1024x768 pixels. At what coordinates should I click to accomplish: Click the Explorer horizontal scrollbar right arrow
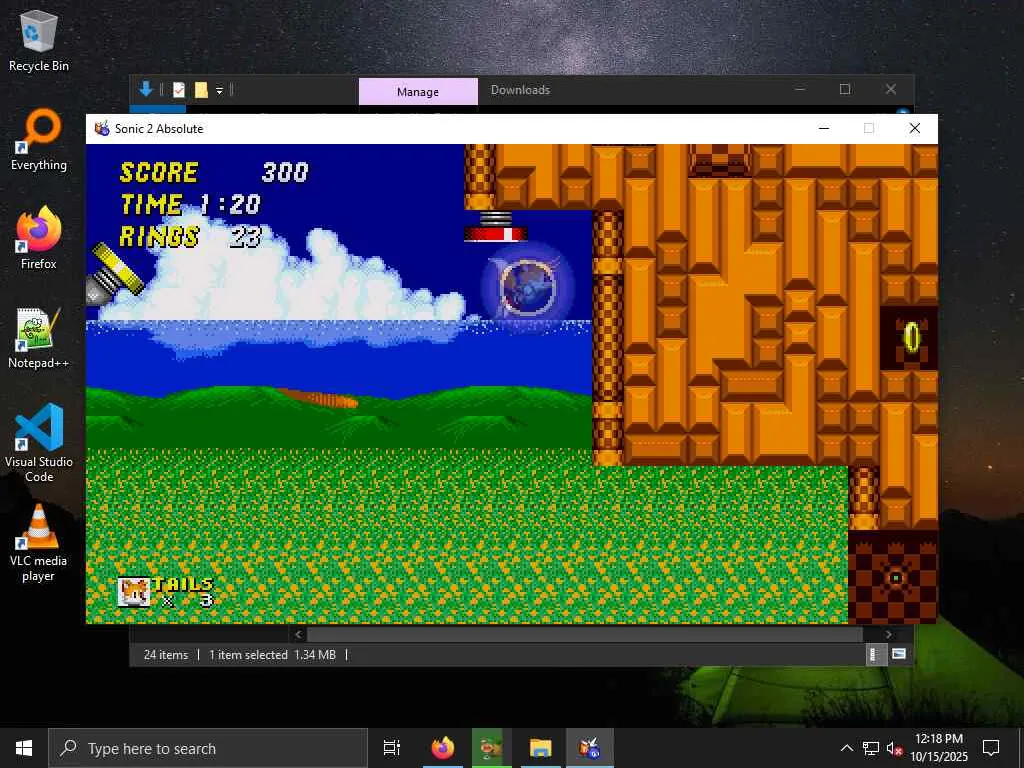[888, 634]
